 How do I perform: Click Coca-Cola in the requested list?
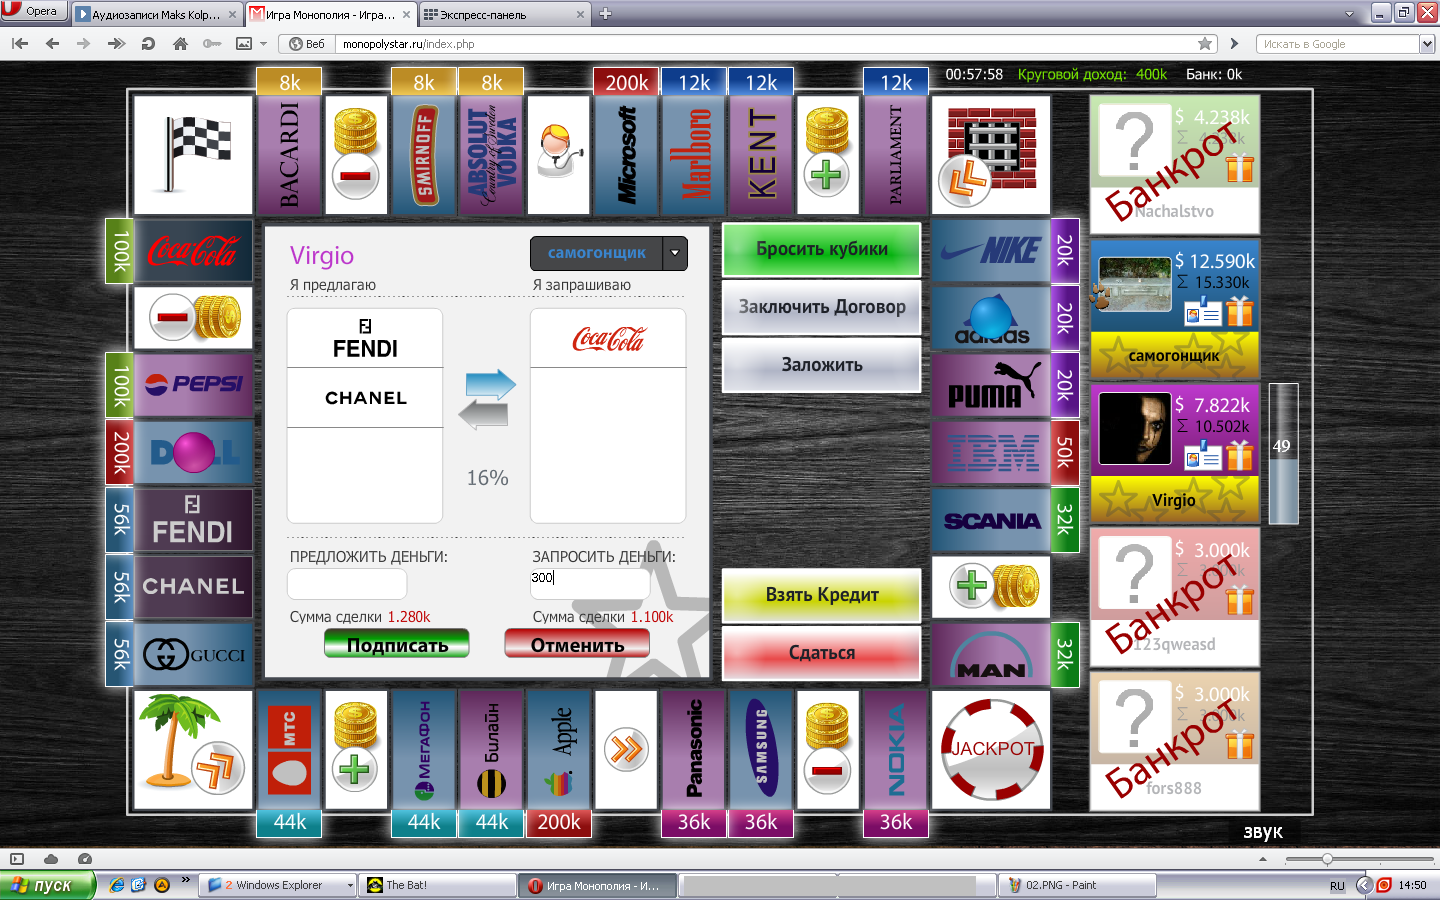[x=608, y=338]
